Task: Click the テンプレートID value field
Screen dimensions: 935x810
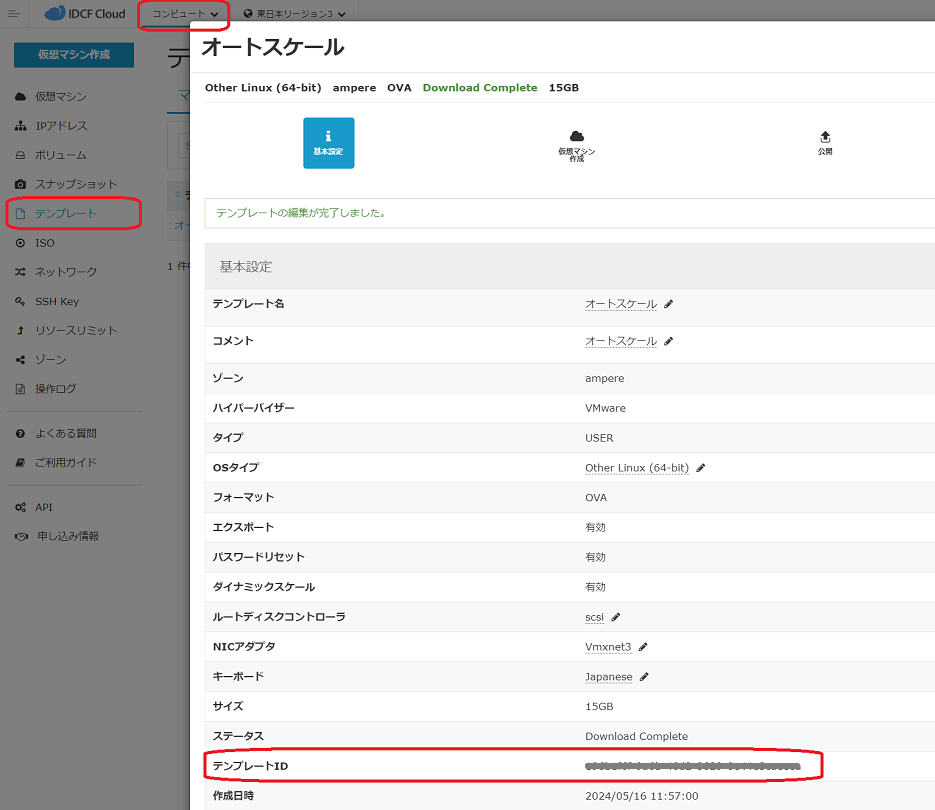Action: point(693,766)
